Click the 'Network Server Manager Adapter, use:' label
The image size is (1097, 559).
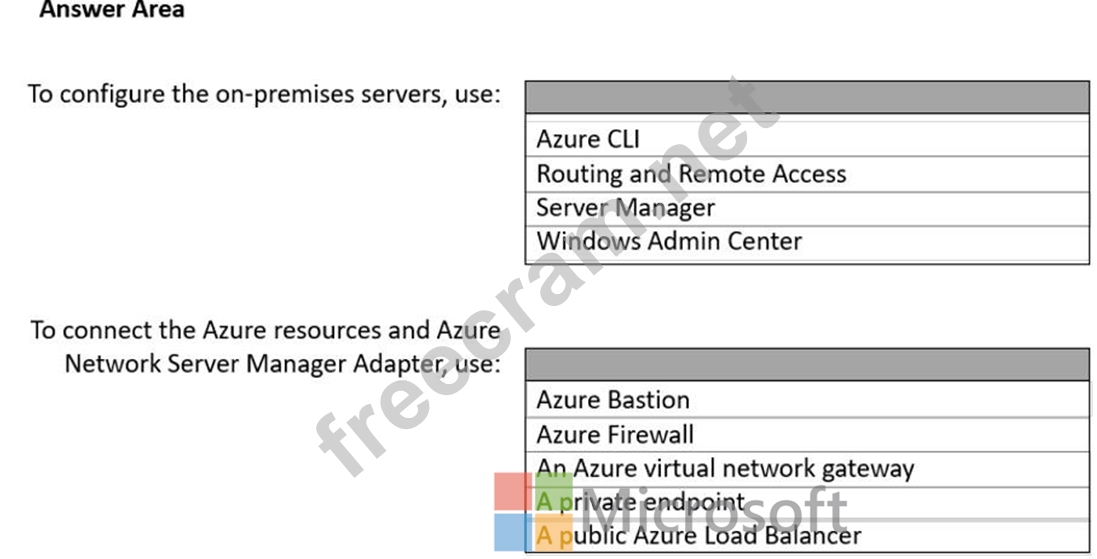pyautogui.click(x=281, y=363)
